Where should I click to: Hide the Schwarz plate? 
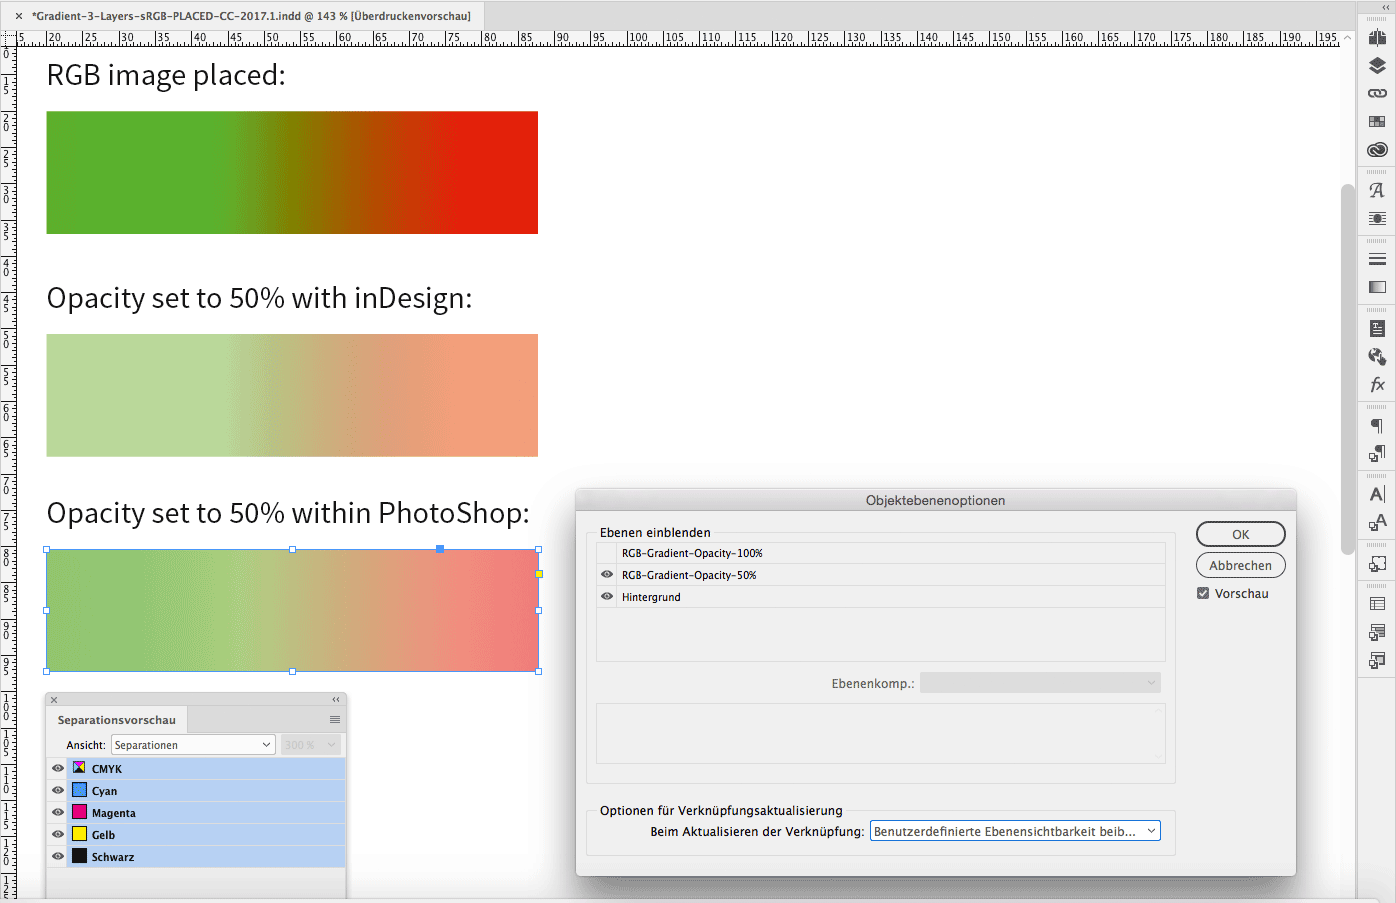[x=58, y=856]
